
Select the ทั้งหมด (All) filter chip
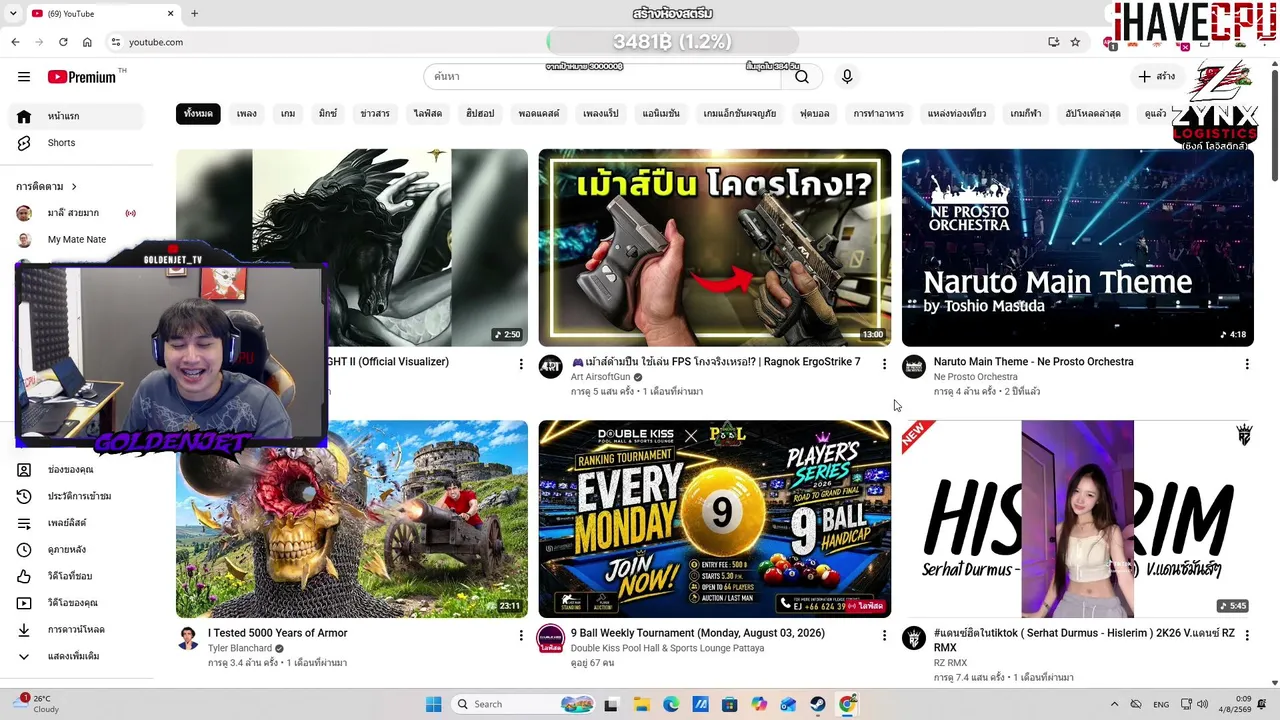[198, 113]
